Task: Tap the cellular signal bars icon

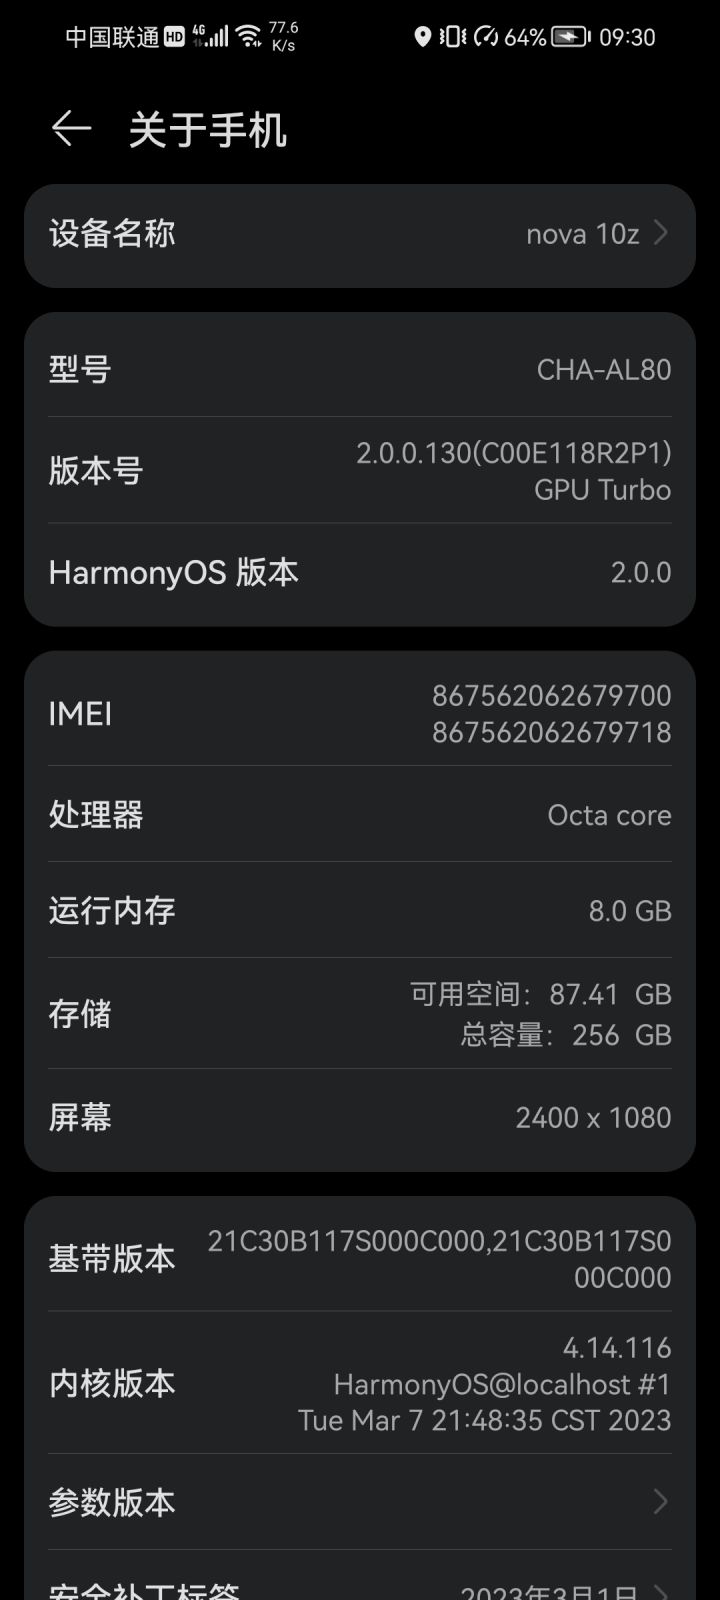Action: coord(211,37)
